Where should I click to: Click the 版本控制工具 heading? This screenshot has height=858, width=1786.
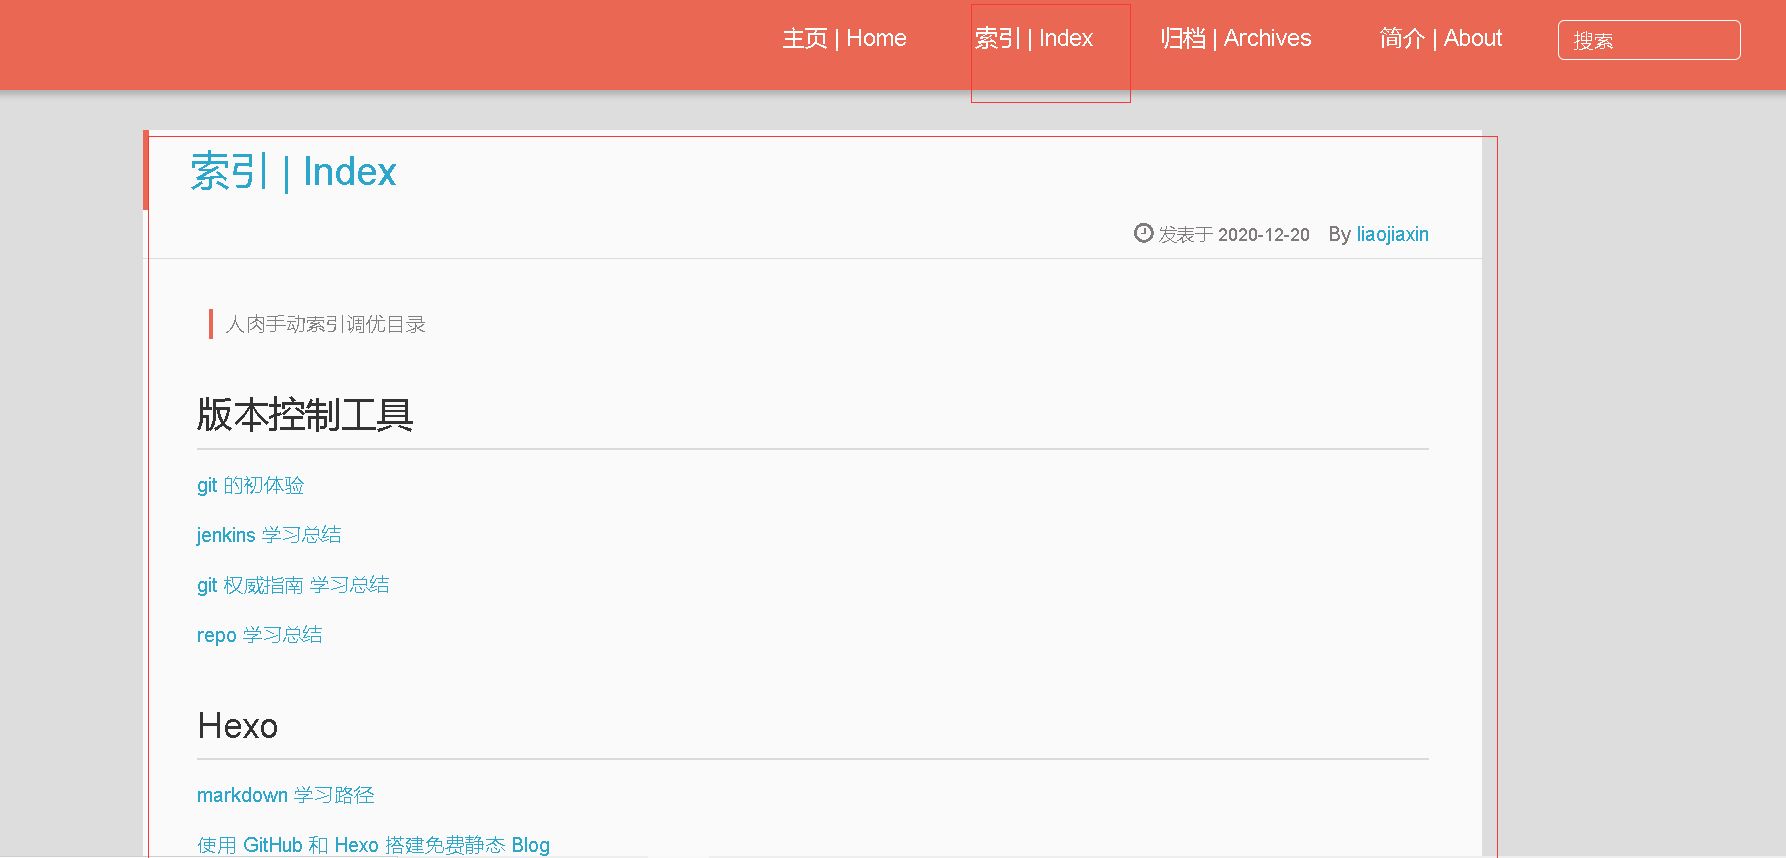pyautogui.click(x=305, y=415)
